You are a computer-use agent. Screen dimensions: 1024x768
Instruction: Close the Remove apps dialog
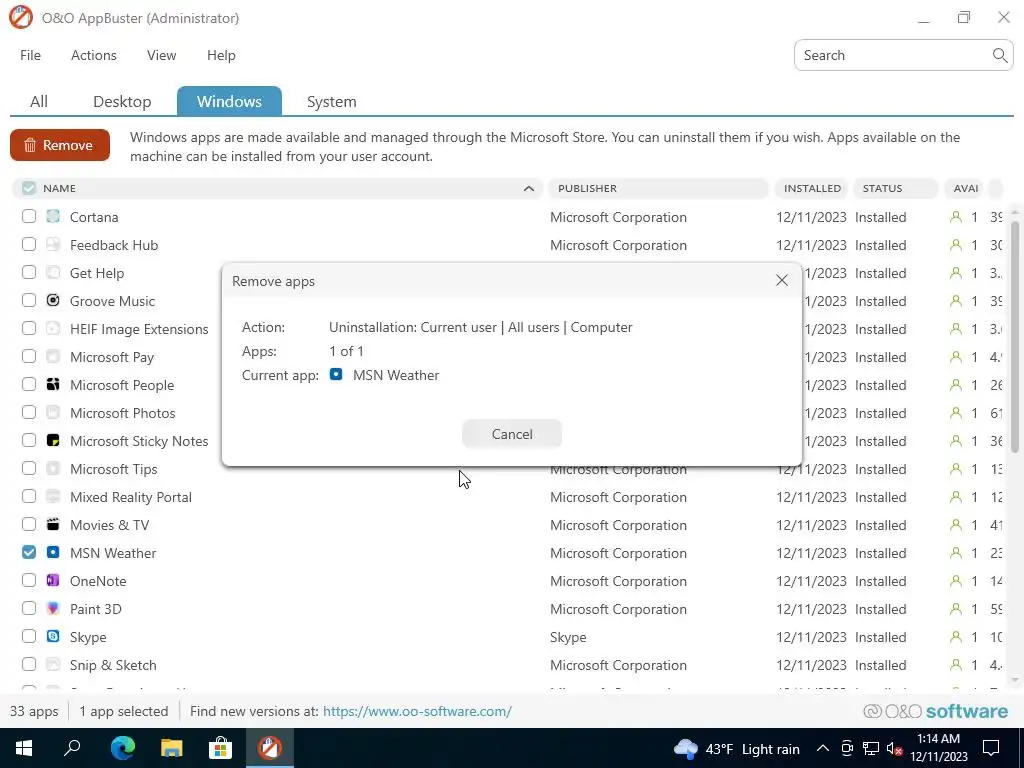(x=782, y=280)
